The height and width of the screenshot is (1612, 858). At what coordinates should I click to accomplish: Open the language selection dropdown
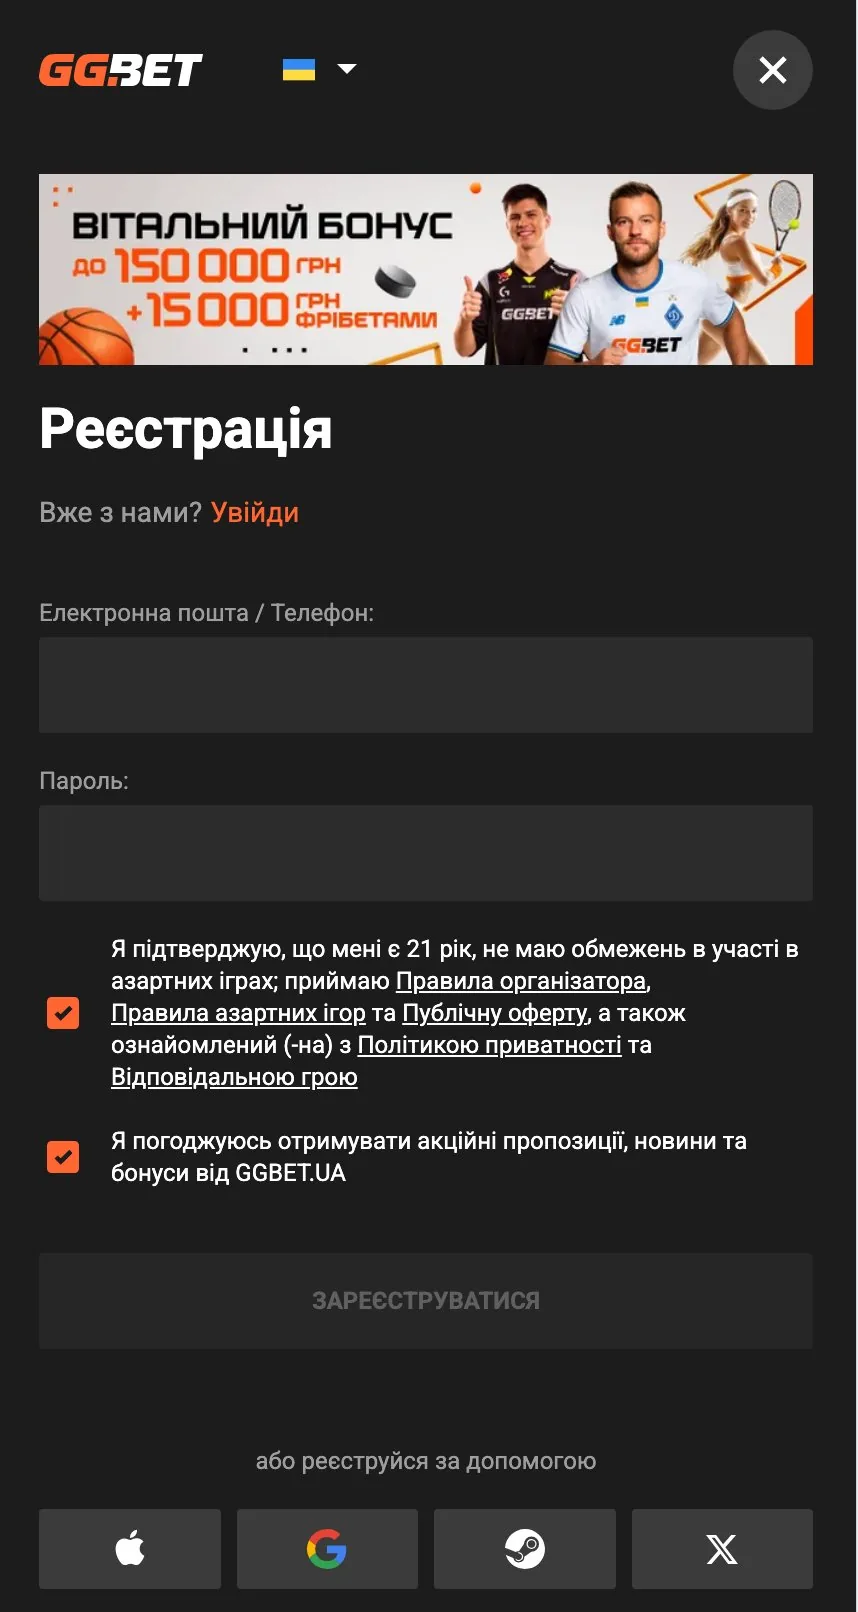346,69
